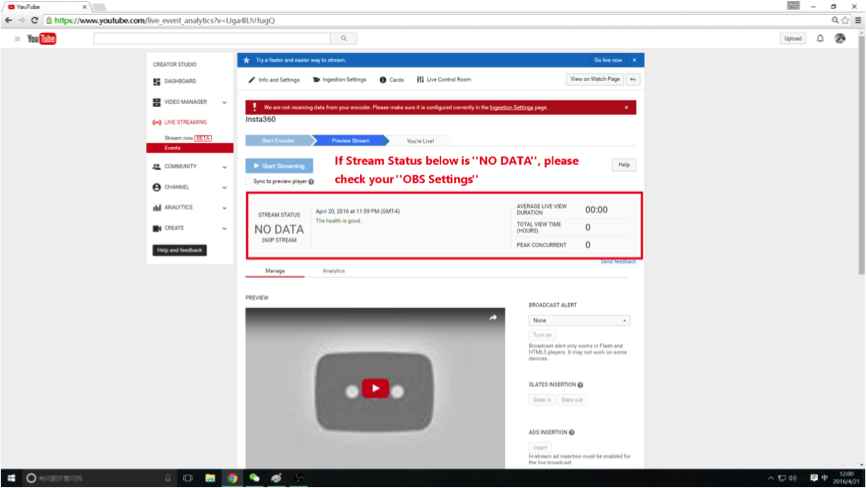This screenshot has height=488, width=866.
Task: Click Go live now in blue banner
Action: (608, 60)
